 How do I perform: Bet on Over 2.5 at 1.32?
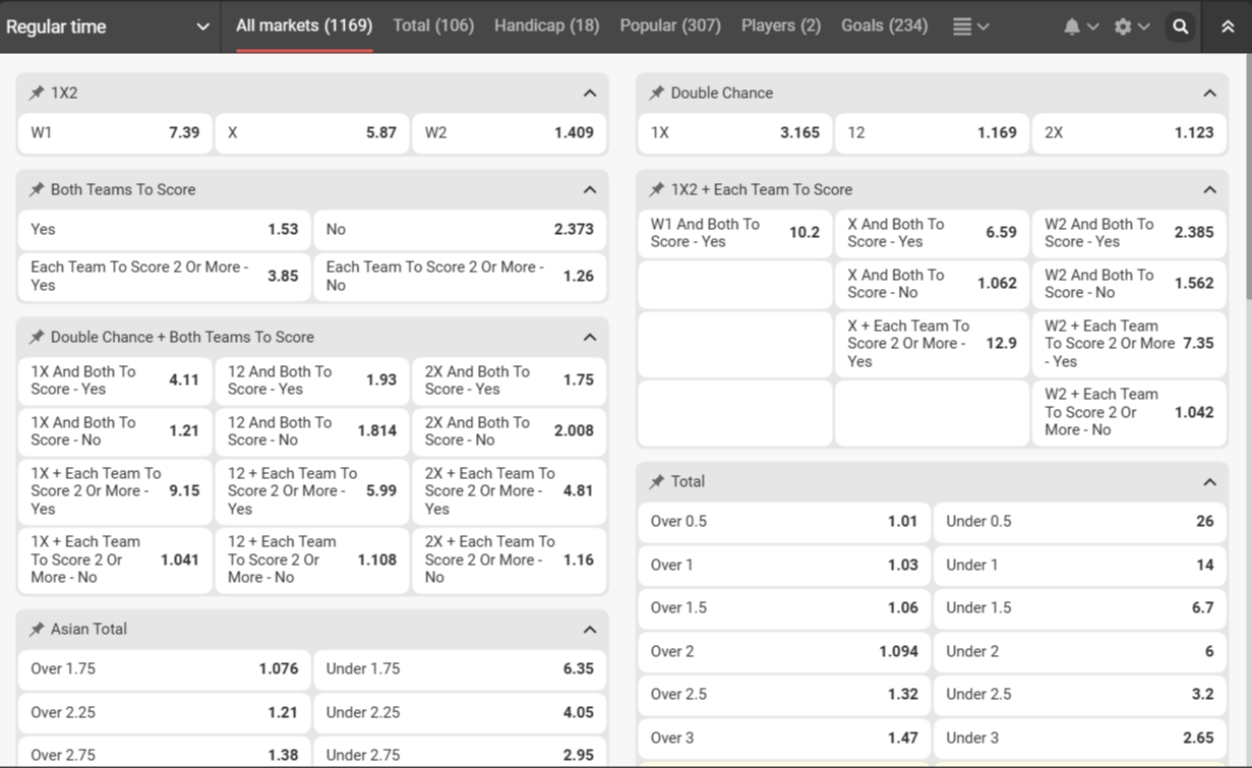tap(784, 694)
